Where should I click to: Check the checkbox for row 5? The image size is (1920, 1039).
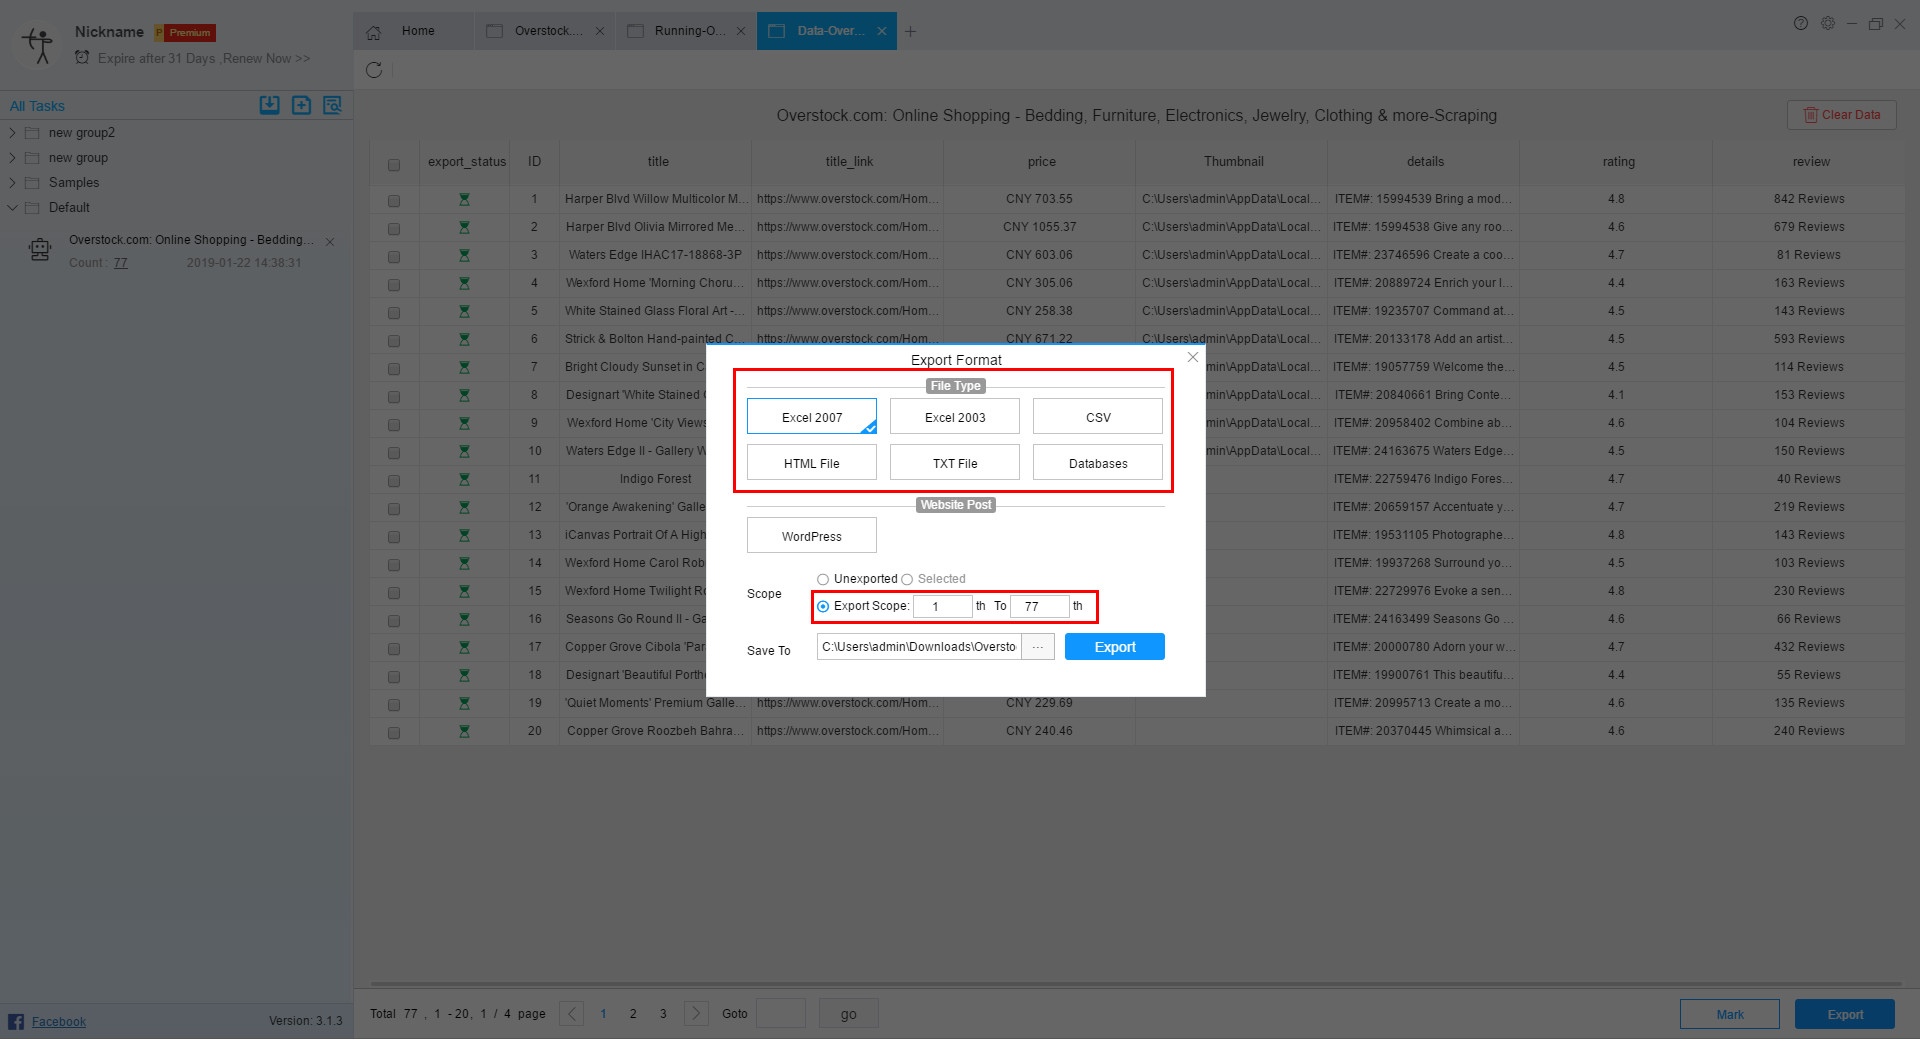click(x=394, y=313)
